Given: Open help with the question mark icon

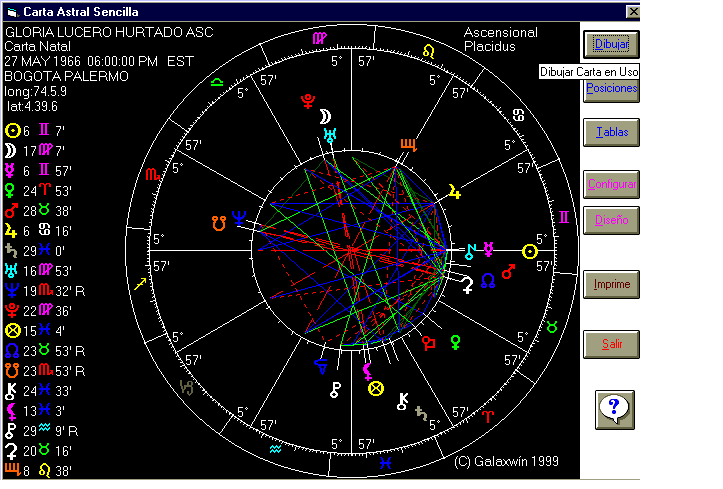Looking at the screenshot, I should [x=617, y=408].
